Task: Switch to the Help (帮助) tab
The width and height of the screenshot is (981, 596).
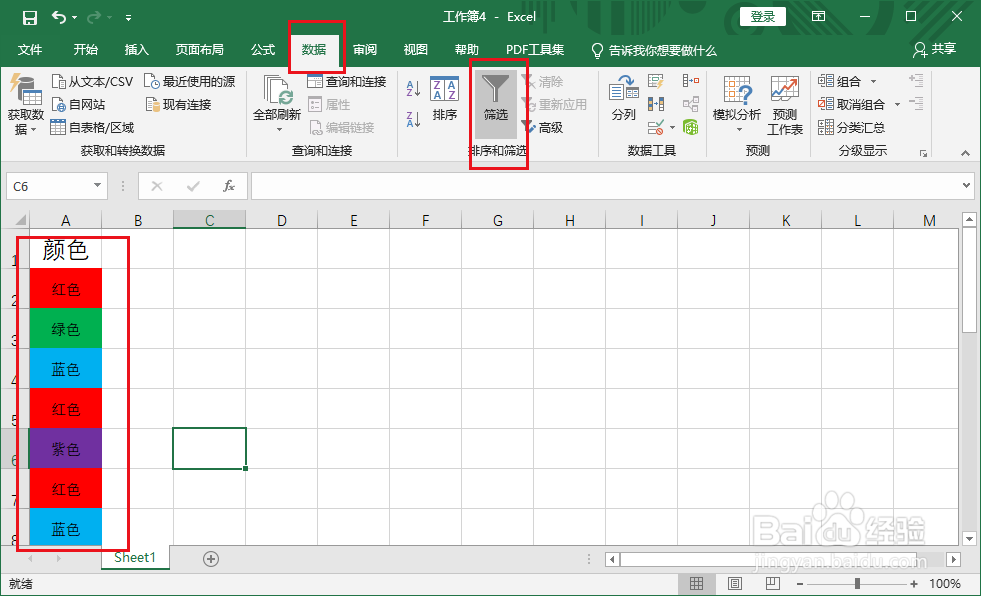Action: point(466,50)
